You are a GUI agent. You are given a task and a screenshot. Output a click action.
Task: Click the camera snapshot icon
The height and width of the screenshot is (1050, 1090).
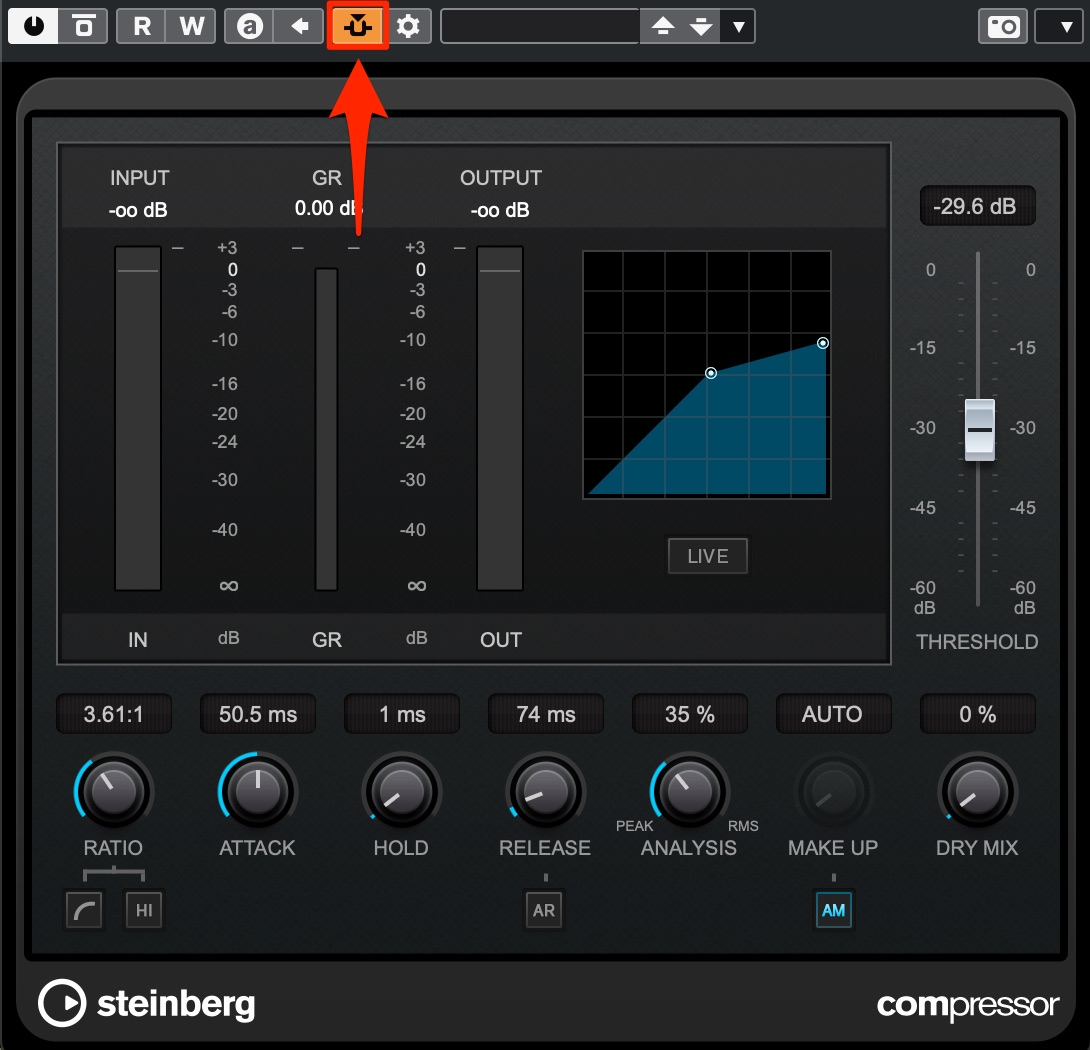[1002, 26]
